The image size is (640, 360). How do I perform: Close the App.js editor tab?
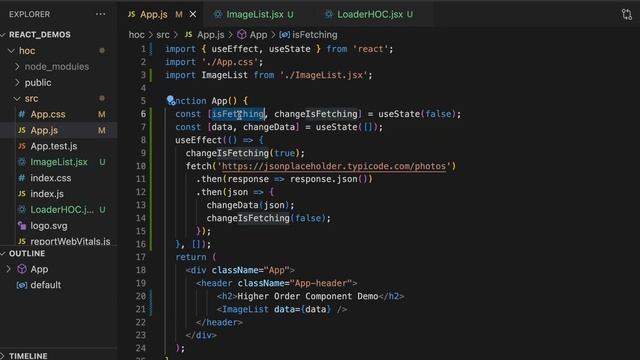click(193, 14)
